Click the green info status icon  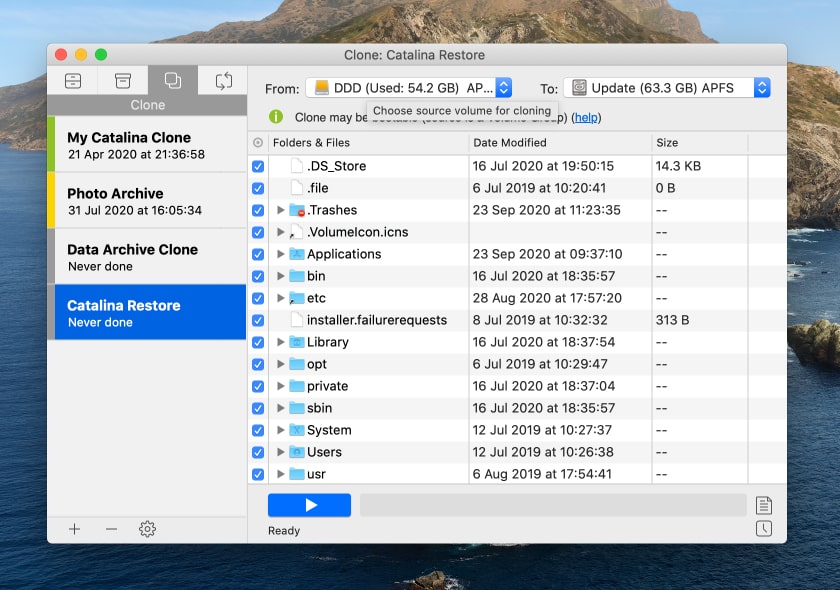click(275, 117)
